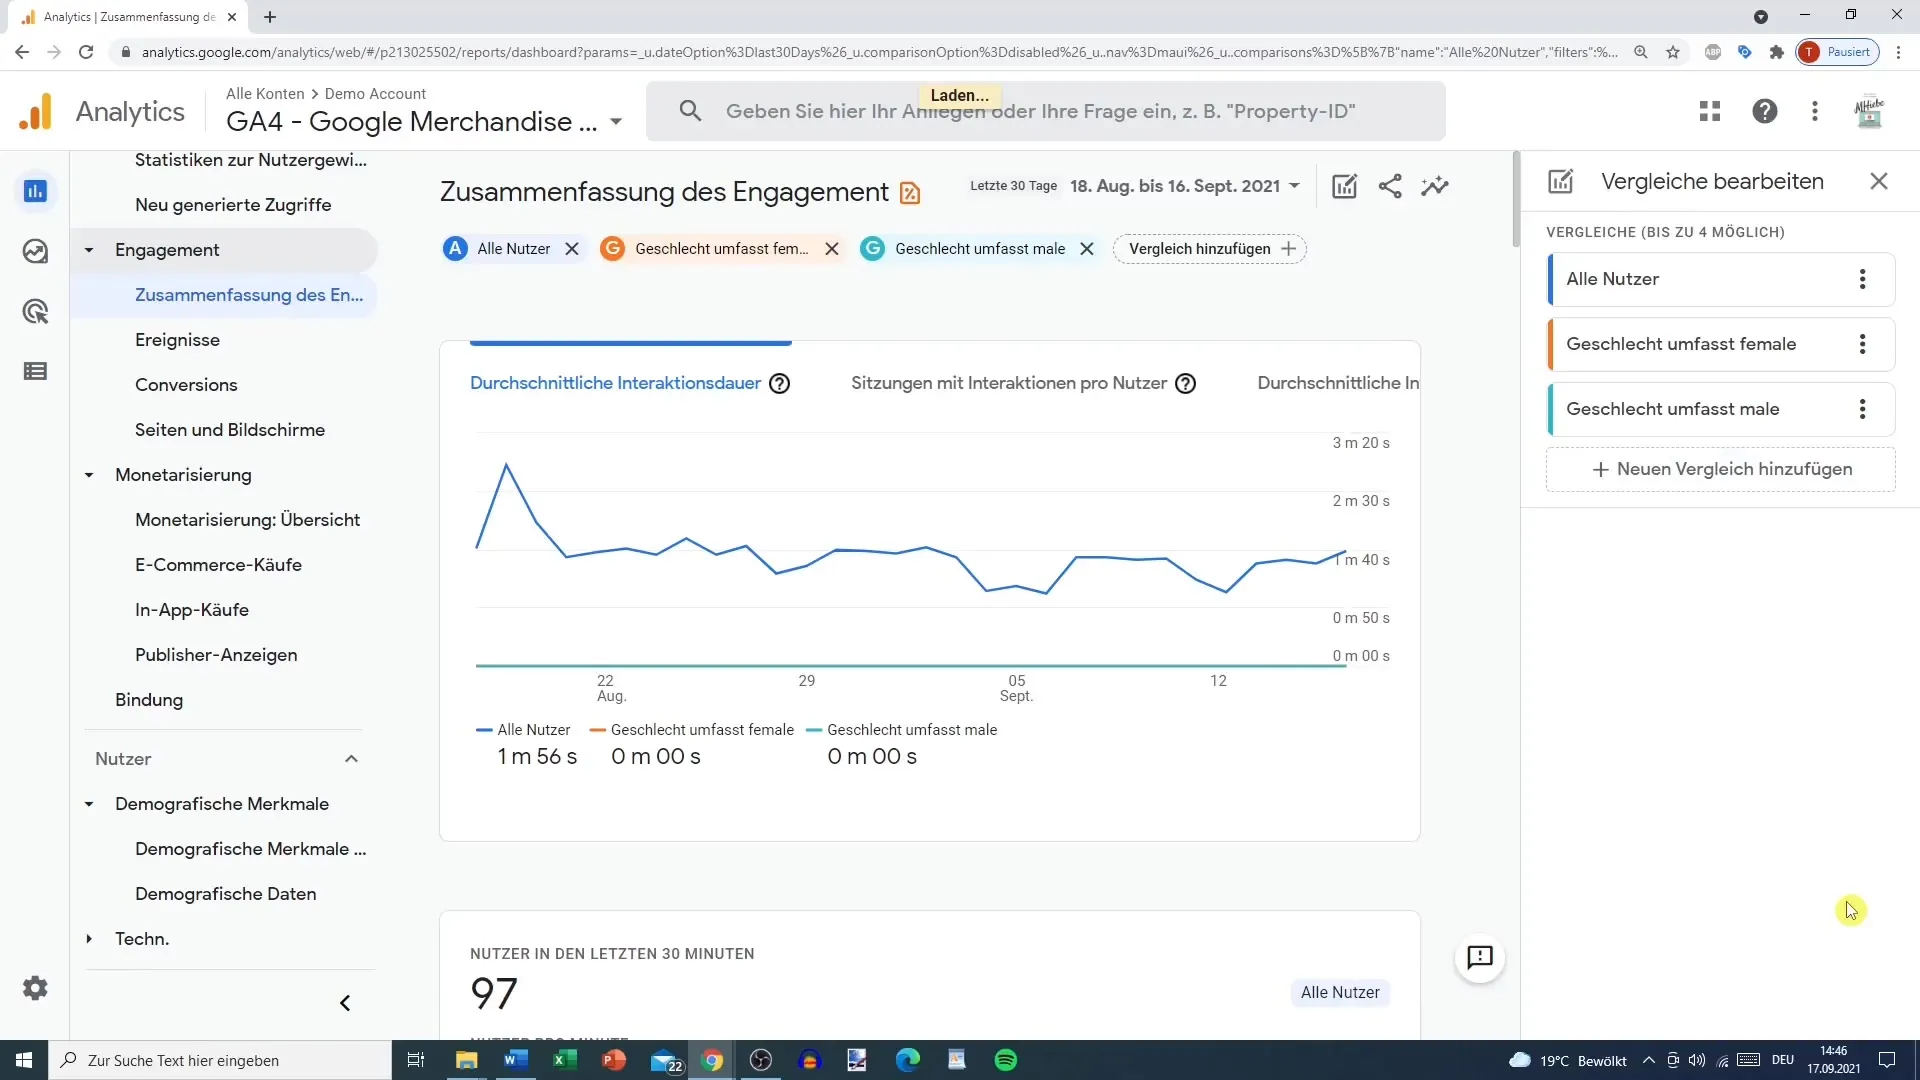Go to Alle Konten breadcrumb
The height and width of the screenshot is (1080, 1920).
[265, 93]
